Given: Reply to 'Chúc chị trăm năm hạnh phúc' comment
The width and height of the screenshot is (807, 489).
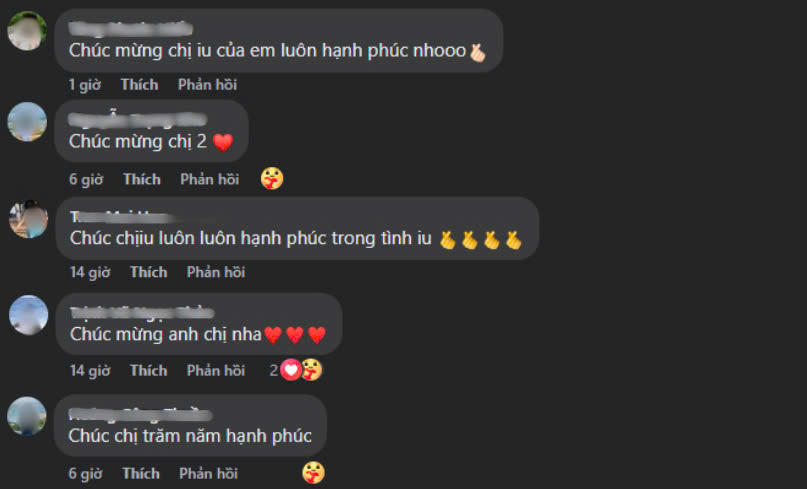Looking at the screenshot, I should click(x=208, y=473).
